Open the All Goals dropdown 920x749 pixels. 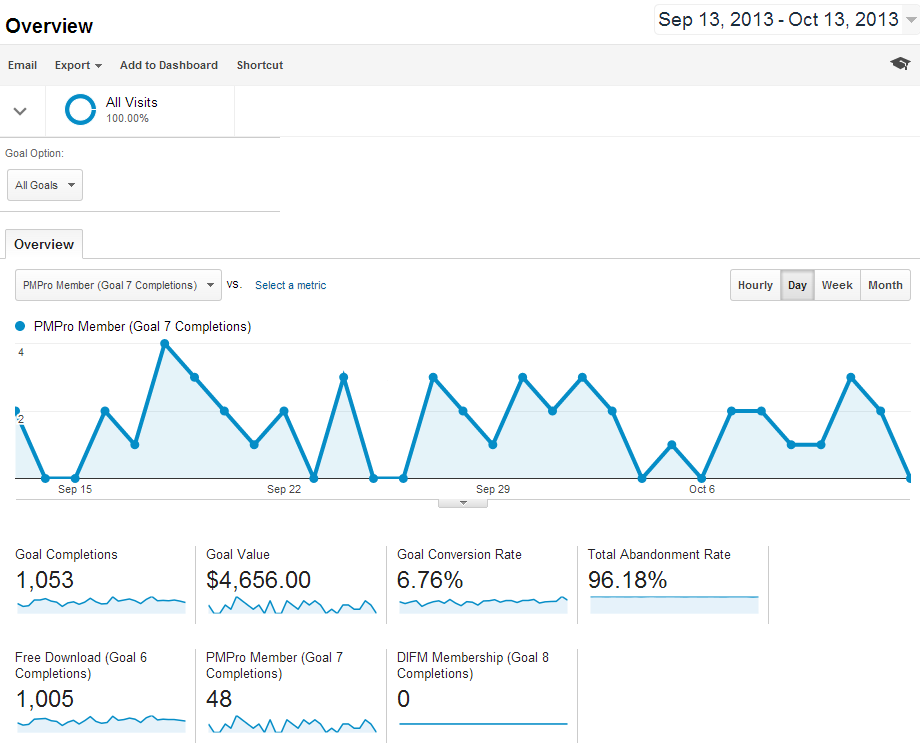[45, 185]
